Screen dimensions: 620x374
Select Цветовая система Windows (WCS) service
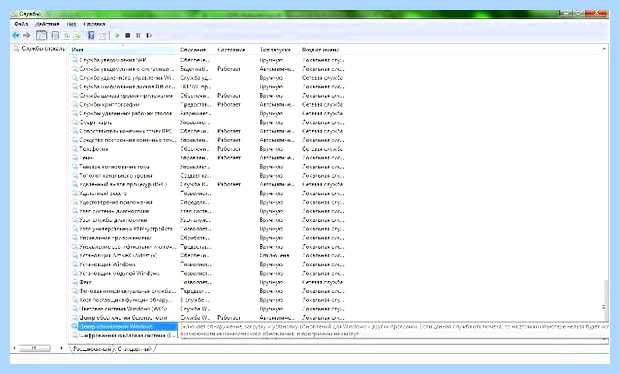tap(123, 309)
